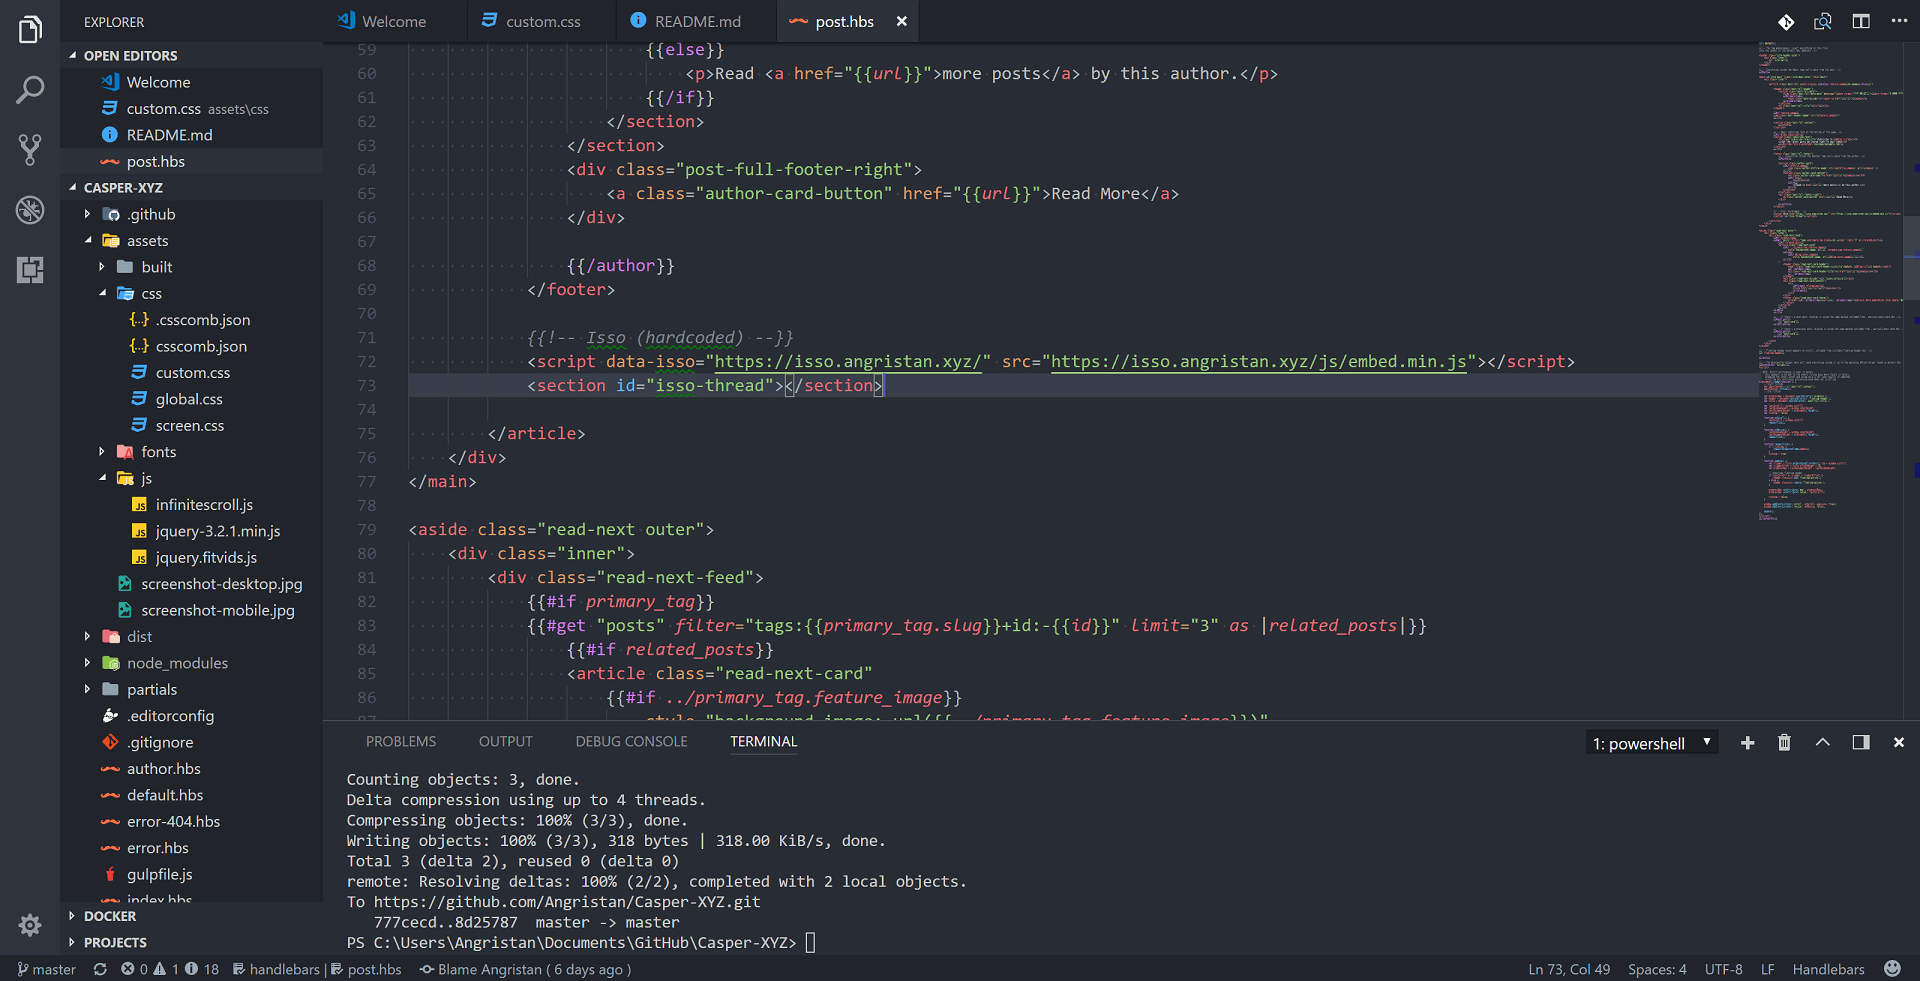Switch to the README.md tab
This screenshot has width=1920, height=981.
click(696, 20)
